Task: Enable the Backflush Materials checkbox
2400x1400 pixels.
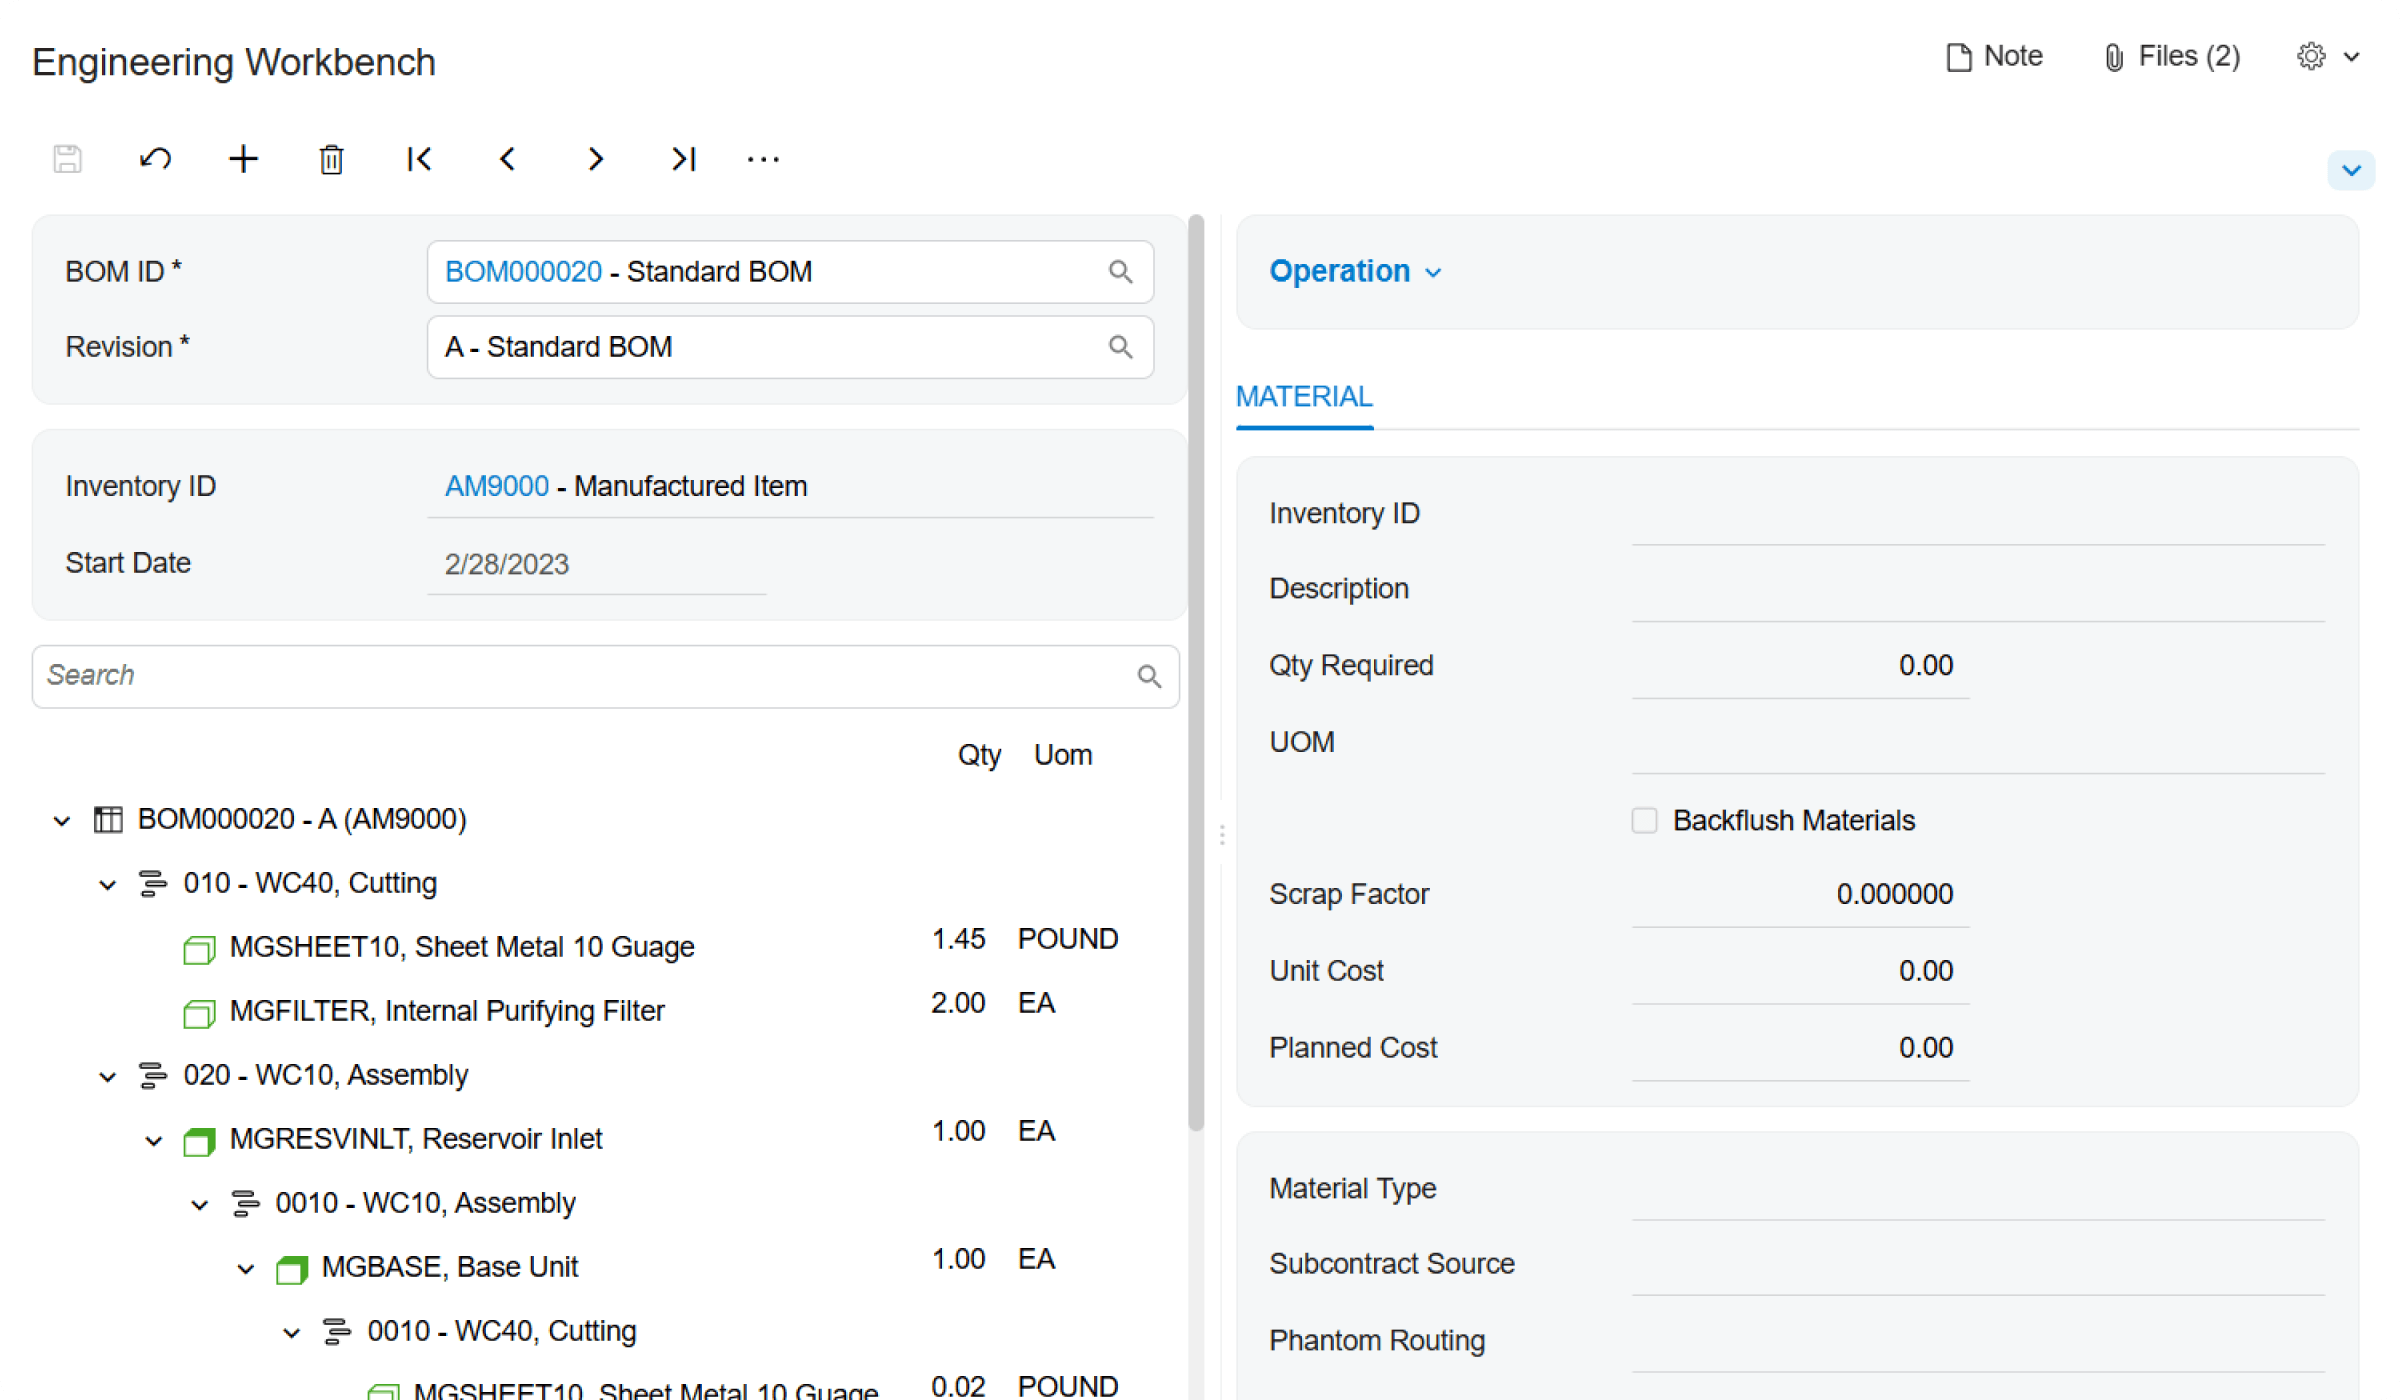Action: 1644,819
